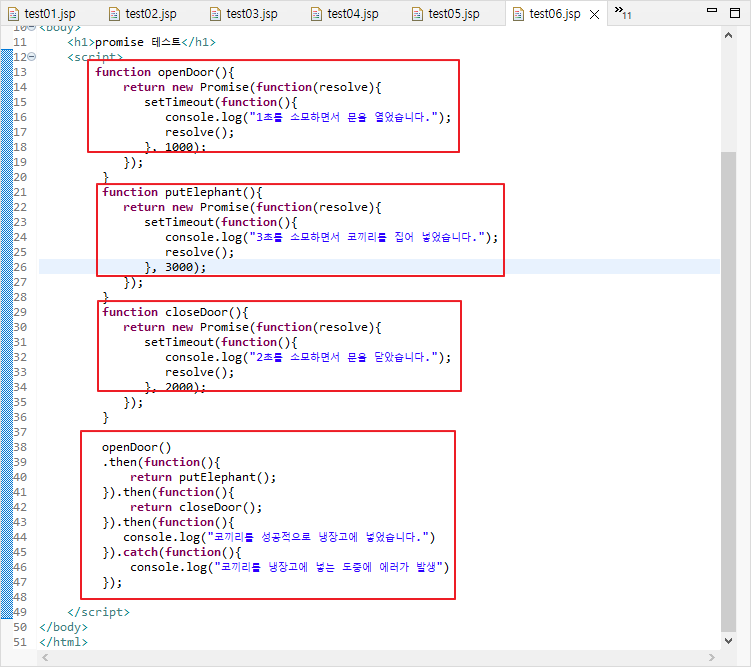Show the hidden editor tabs list
751x667 pixels.
(623, 13)
